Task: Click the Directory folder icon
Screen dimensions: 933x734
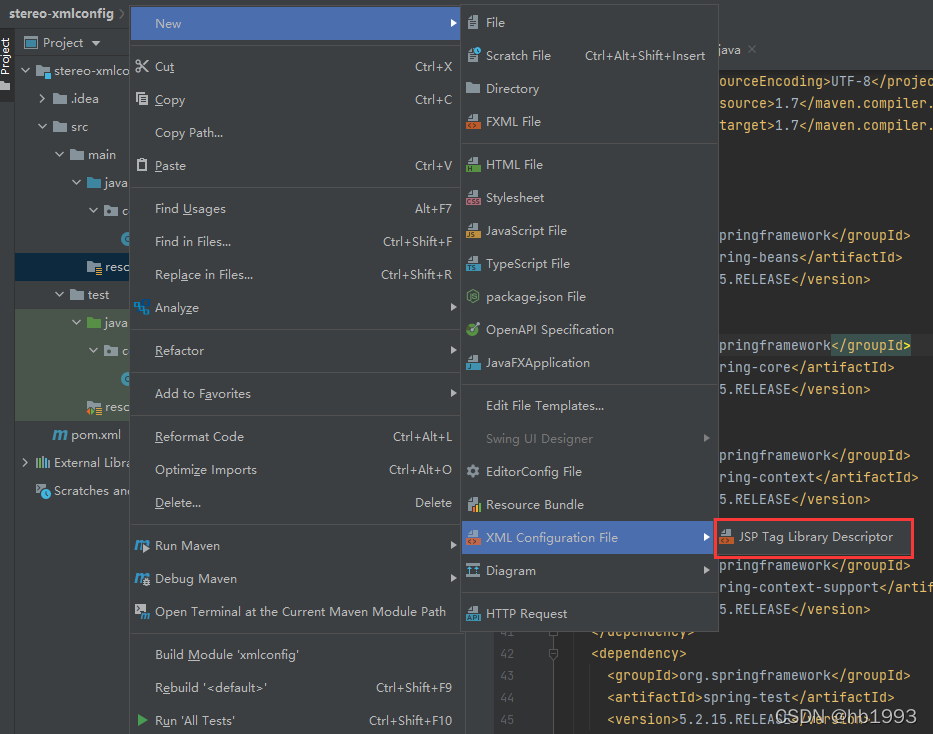Action: pyautogui.click(x=473, y=88)
